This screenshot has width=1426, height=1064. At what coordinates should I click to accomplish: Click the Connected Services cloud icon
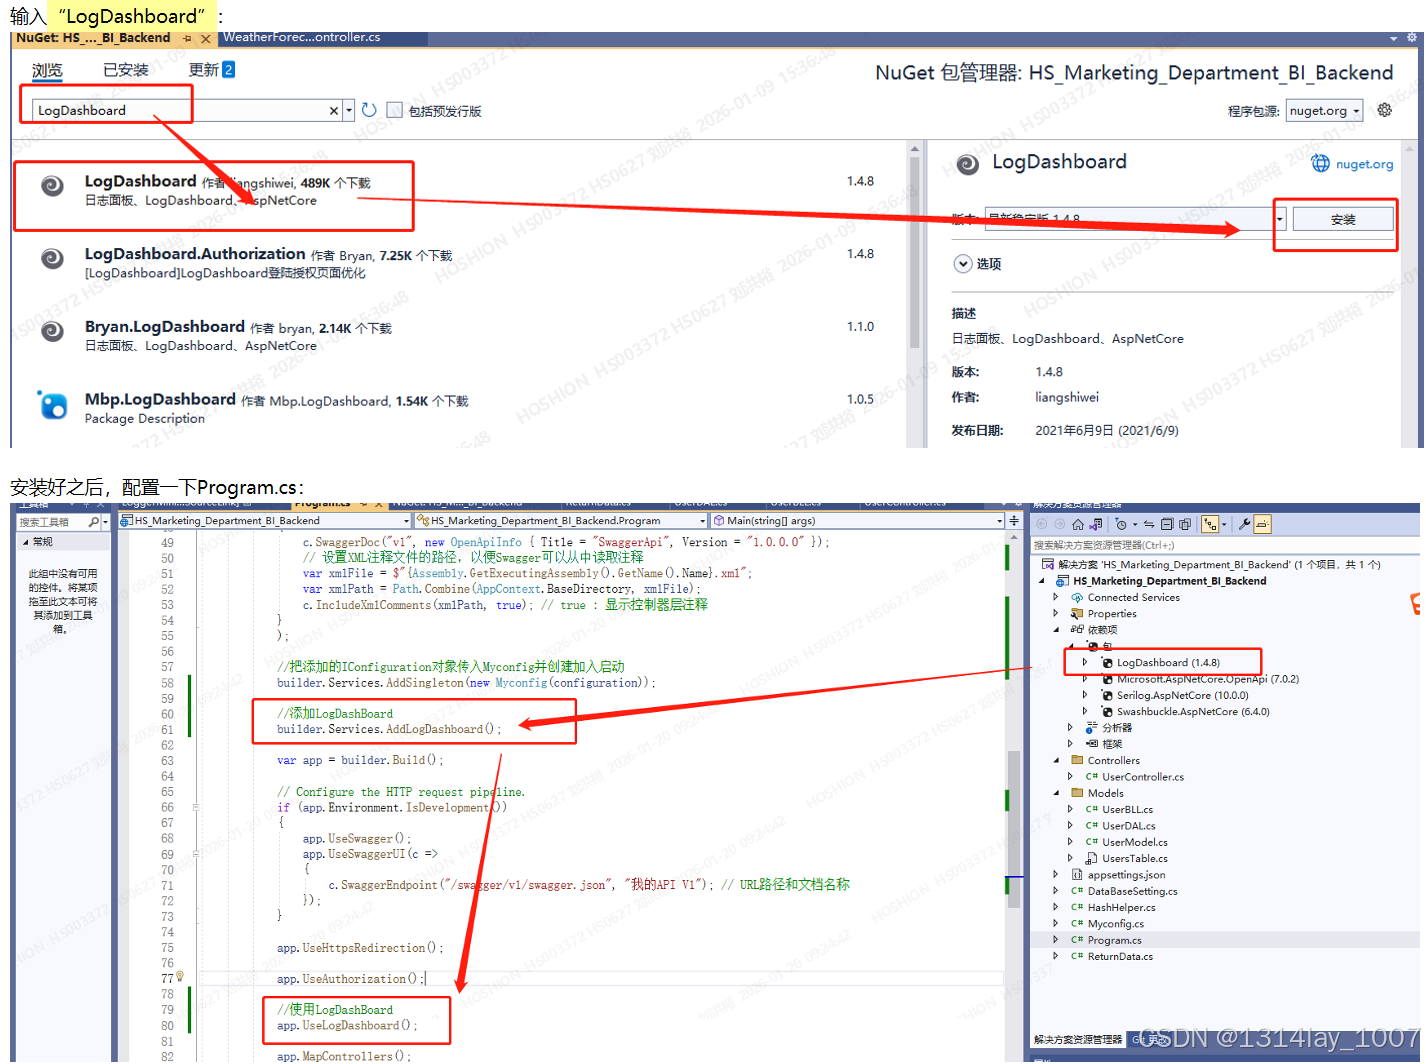coord(1077,597)
